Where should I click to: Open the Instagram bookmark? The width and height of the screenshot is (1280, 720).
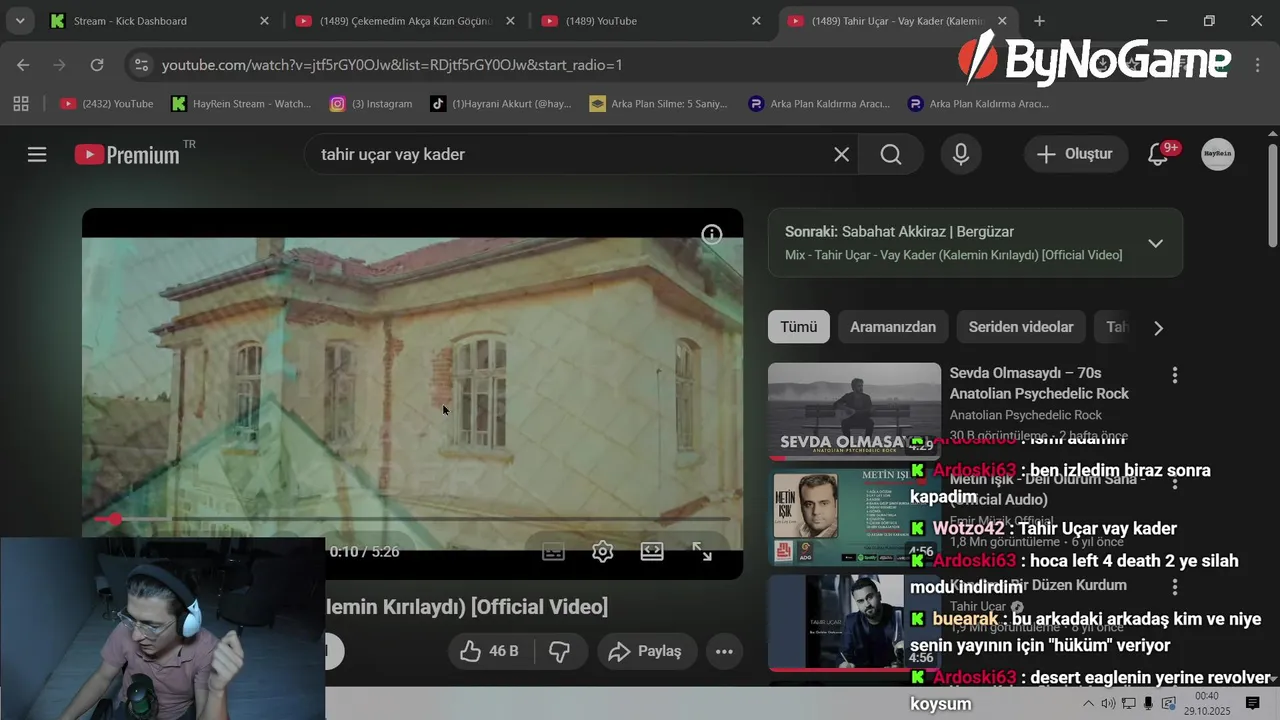pos(371,103)
